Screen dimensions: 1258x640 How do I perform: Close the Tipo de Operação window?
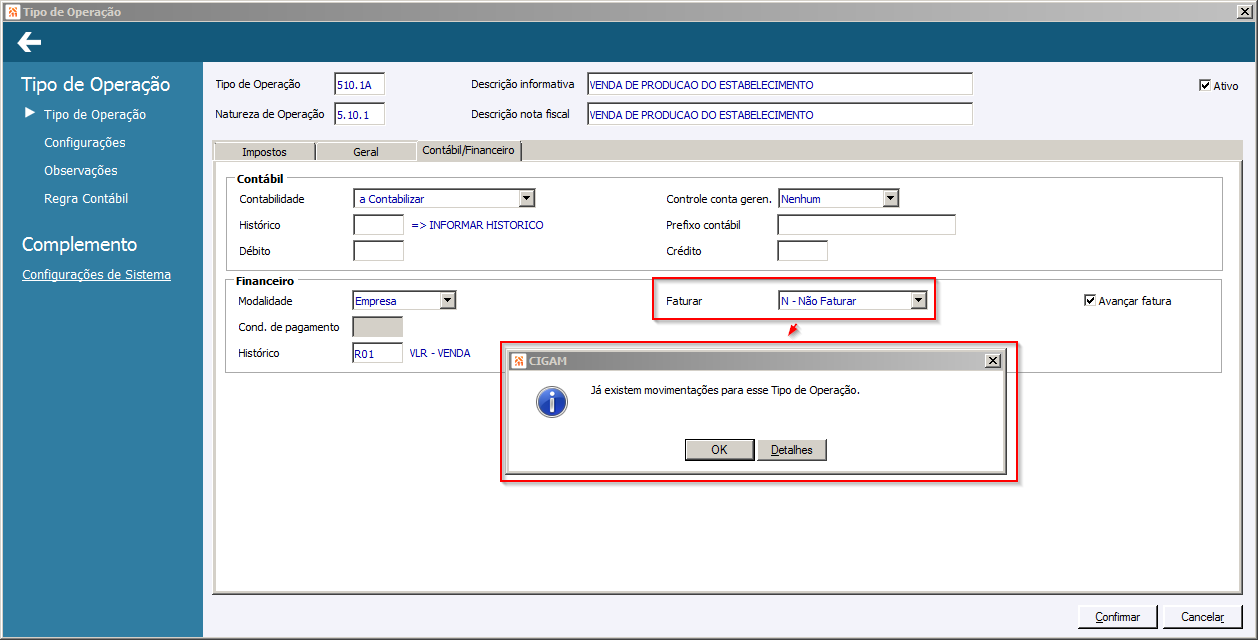click(1245, 12)
